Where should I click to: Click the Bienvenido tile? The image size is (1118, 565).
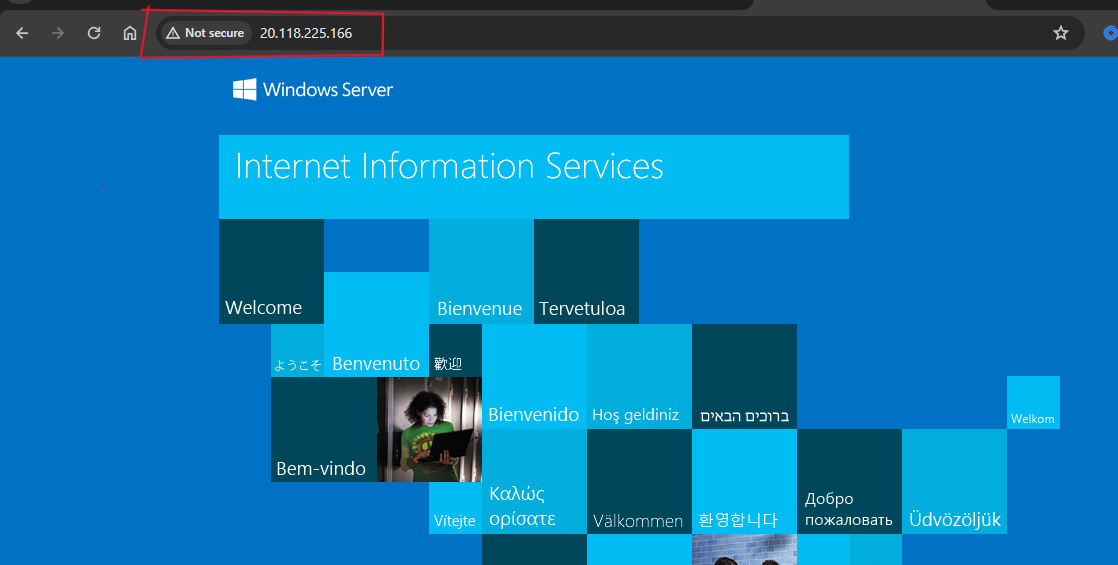534,377
